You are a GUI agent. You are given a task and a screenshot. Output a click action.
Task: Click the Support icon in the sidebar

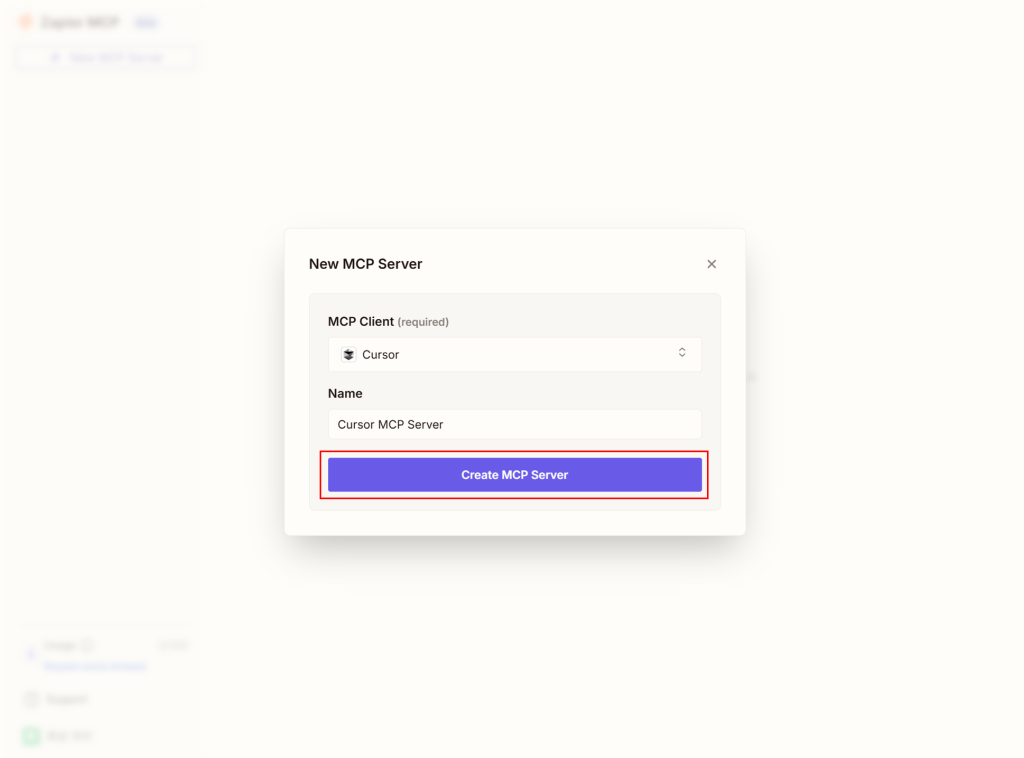[31, 699]
